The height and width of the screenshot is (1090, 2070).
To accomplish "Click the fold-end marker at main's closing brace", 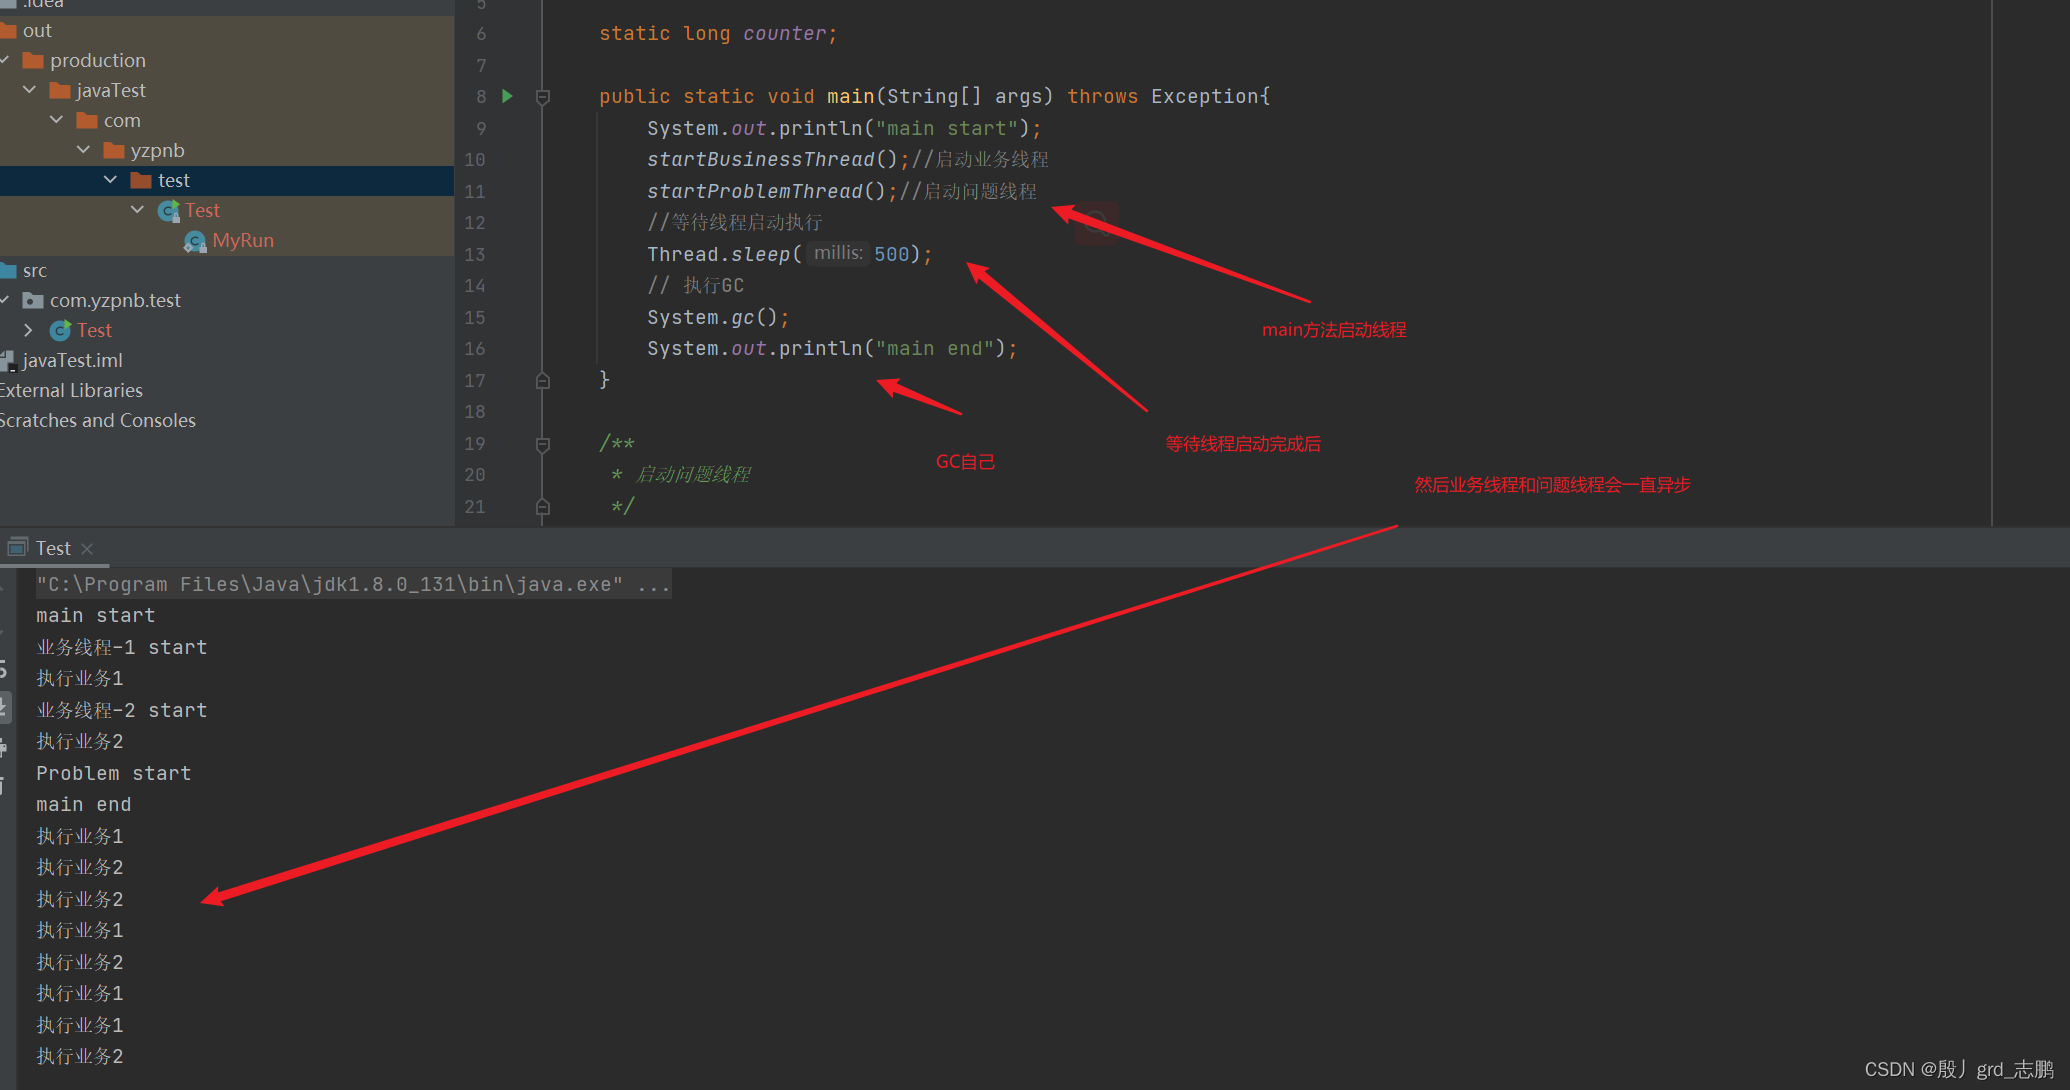I will 543,380.
